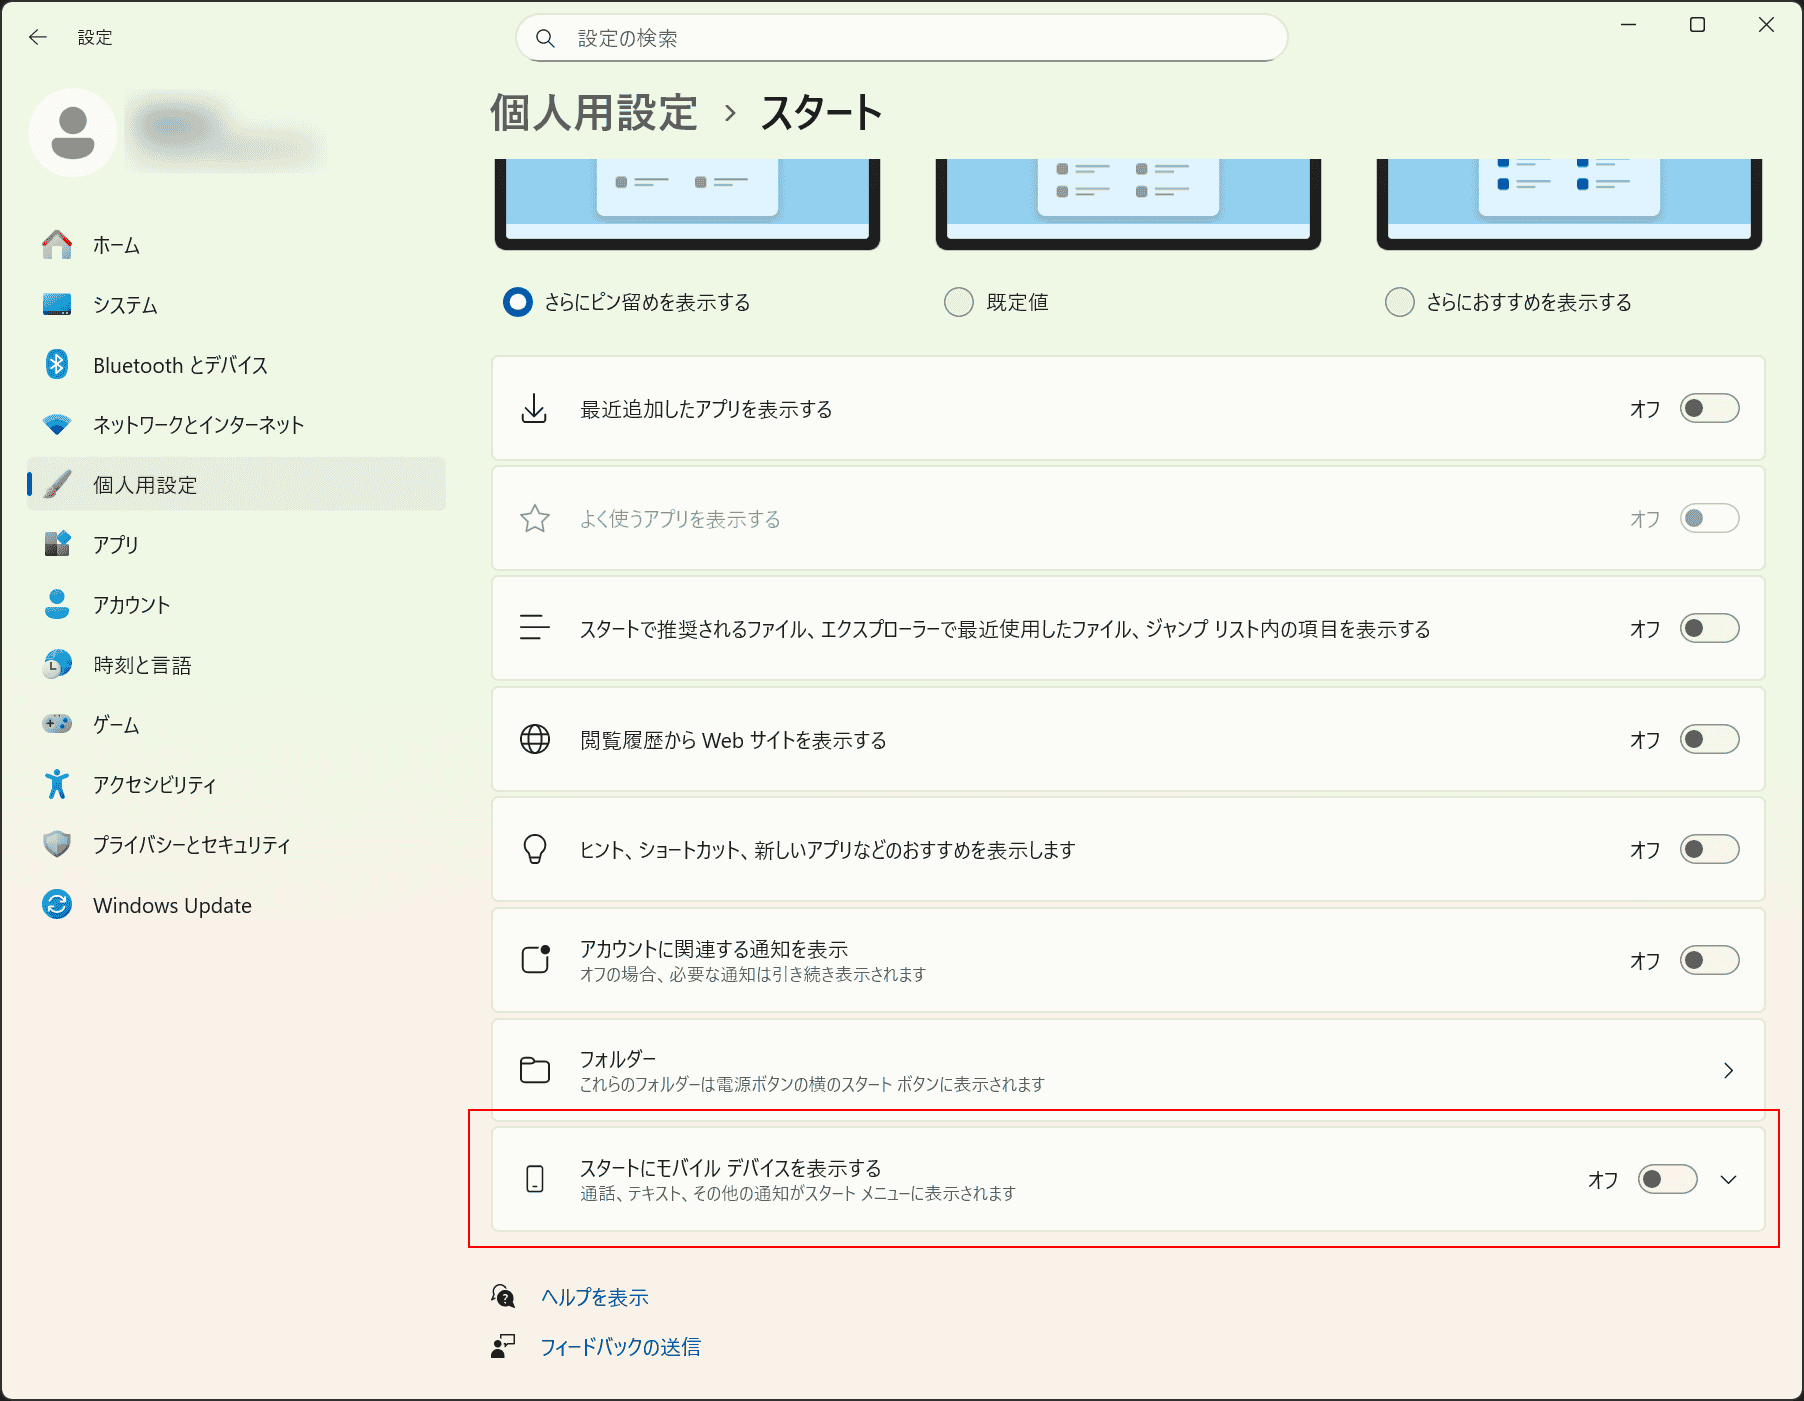The width and height of the screenshot is (1804, 1401).
Task: Click the privacy shield icon in sidebar
Action: point(57,845)
